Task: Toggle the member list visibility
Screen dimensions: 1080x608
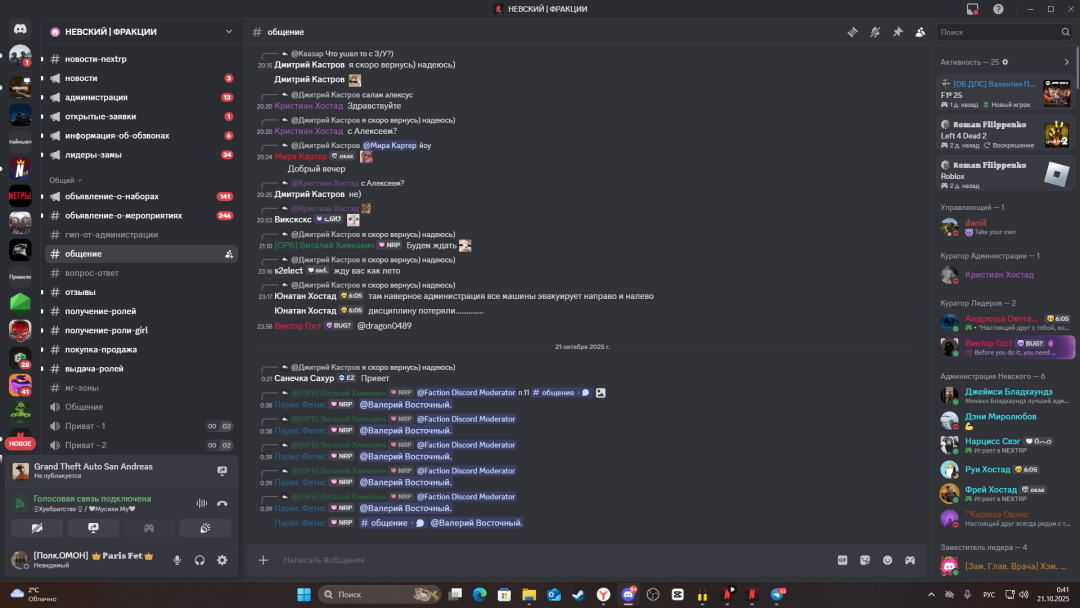Action: [920, 32]
